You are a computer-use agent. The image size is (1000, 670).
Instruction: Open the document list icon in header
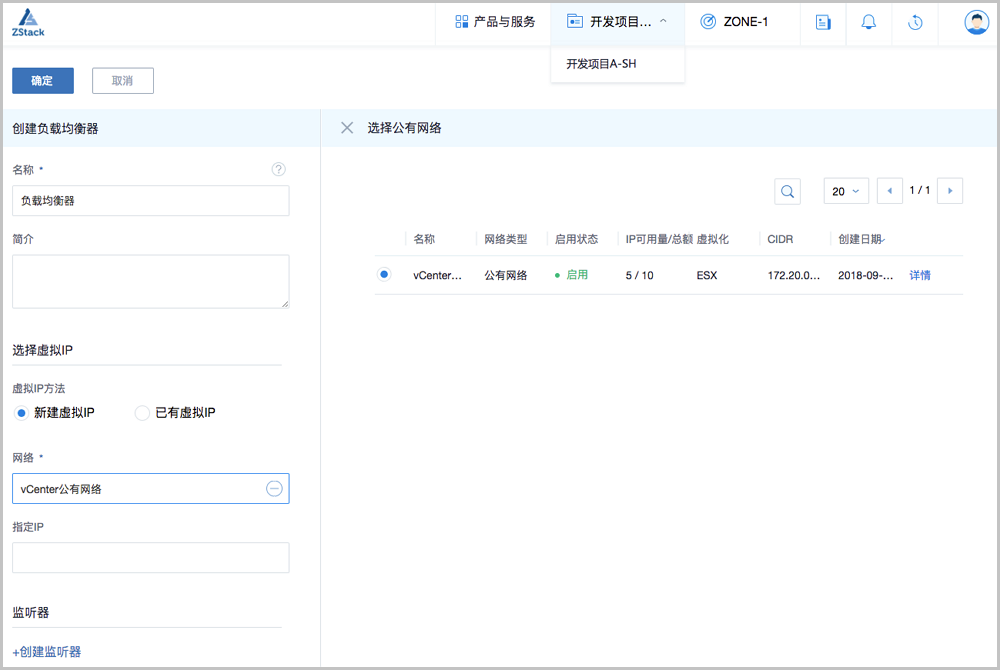tap(823, 22)
